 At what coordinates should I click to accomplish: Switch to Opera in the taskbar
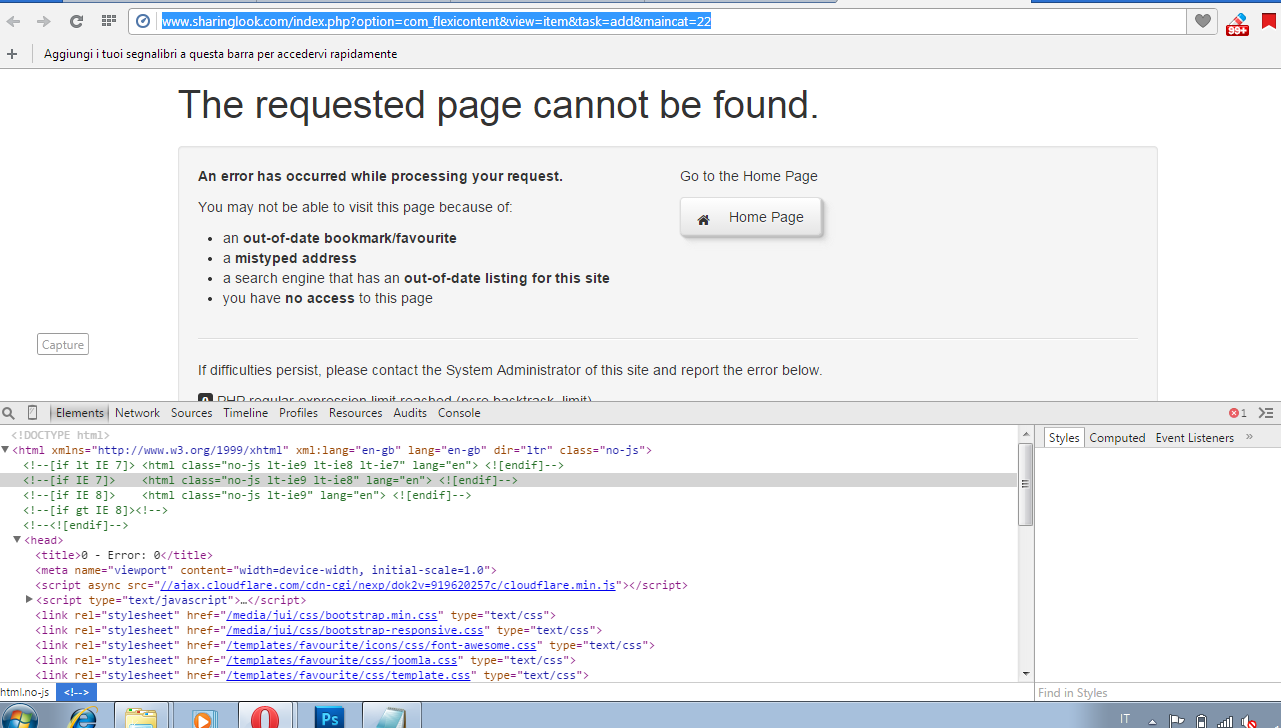pos(267,716)
